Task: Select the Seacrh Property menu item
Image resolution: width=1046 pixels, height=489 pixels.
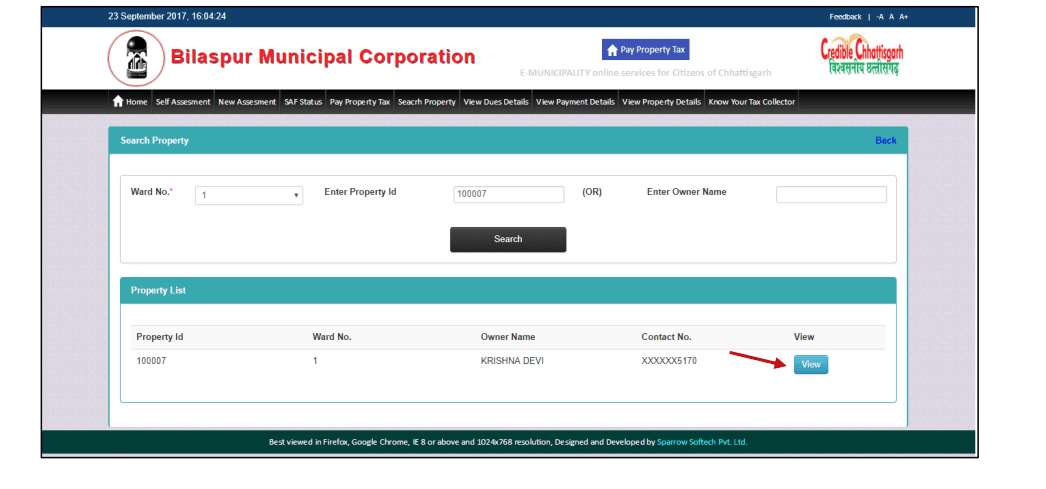Action: [x=426, y=102]
